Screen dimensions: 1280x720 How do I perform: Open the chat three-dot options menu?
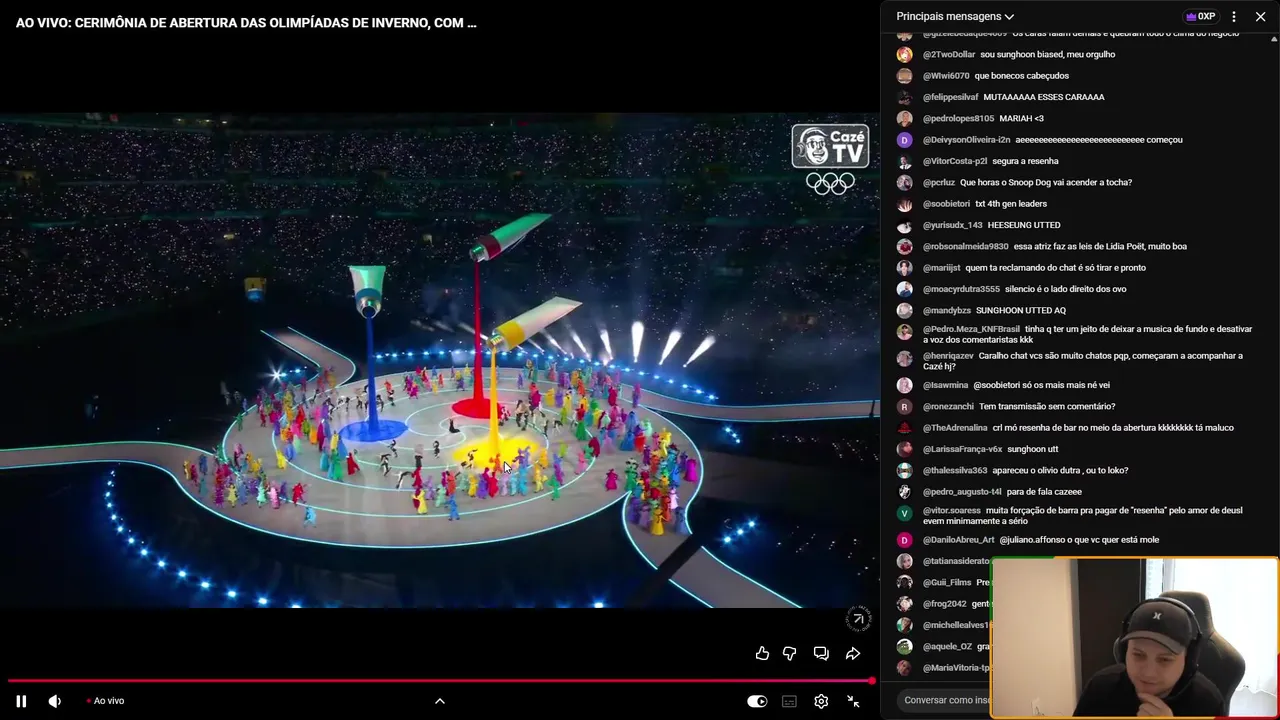point(1234,16)
